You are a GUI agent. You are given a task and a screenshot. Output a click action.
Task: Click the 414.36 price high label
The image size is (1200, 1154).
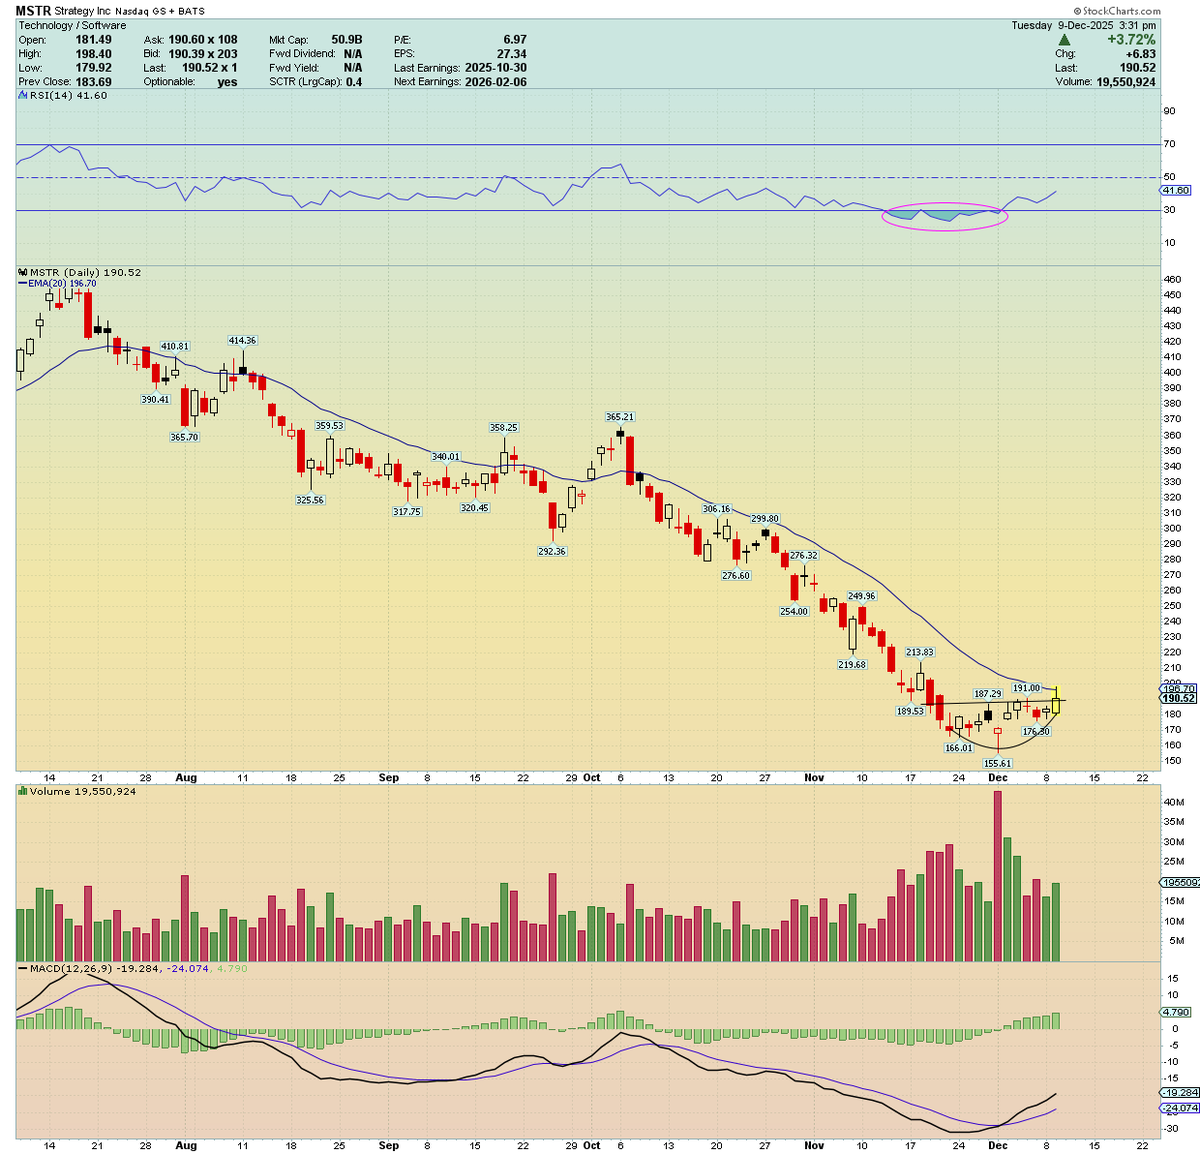point(242,341)
